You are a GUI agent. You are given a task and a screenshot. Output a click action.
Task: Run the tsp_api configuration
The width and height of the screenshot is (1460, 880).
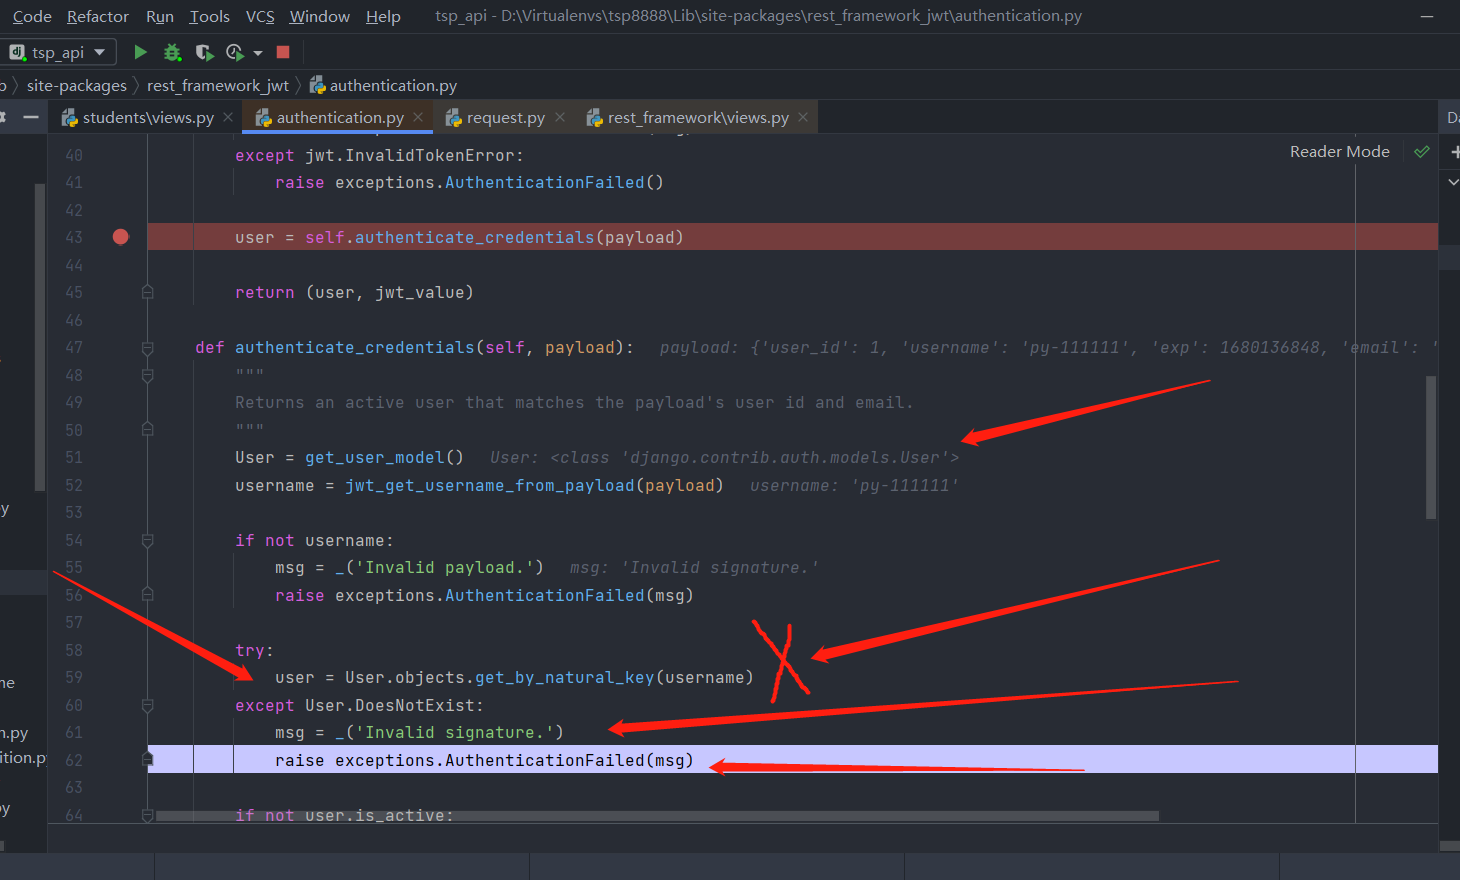tap(141, 52)
